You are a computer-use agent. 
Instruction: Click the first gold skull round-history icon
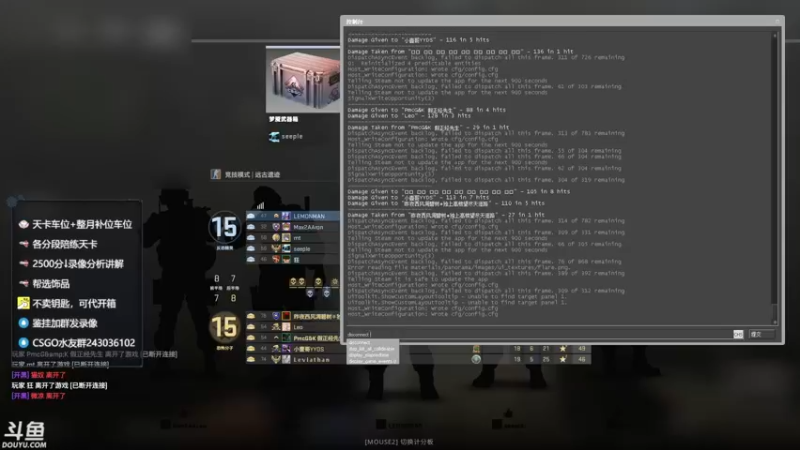click(x=294, y=282)
